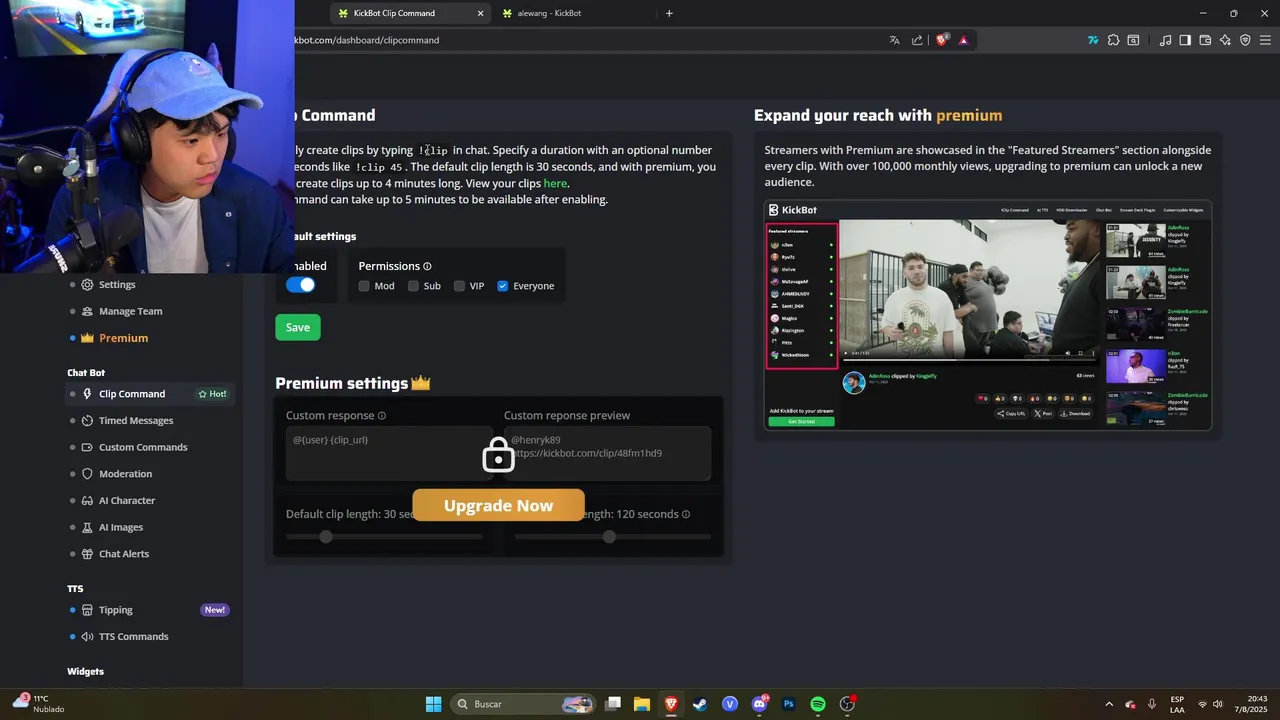1280x720 pixels.
Task: Adjust the 120 seconds max length slider handle
Action: (609, 537)
